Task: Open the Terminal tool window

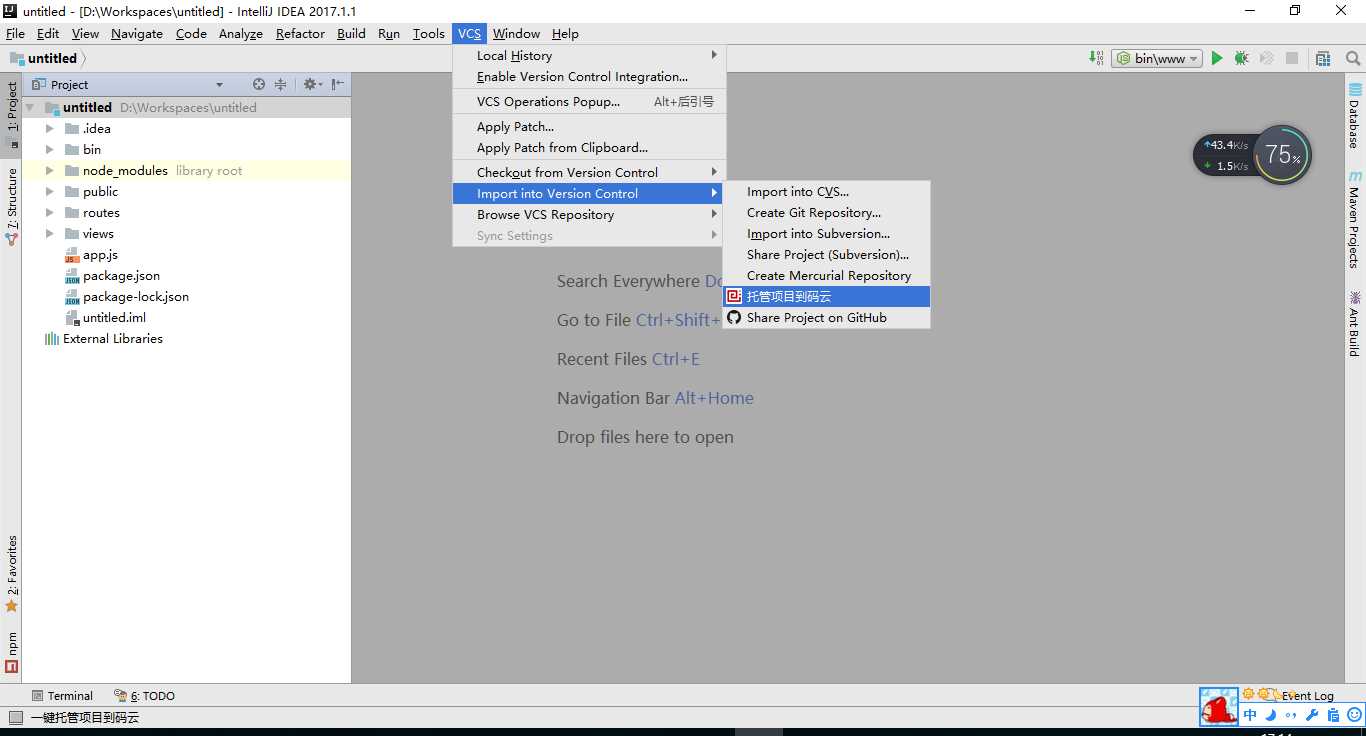Action: [x=62, y=696]
